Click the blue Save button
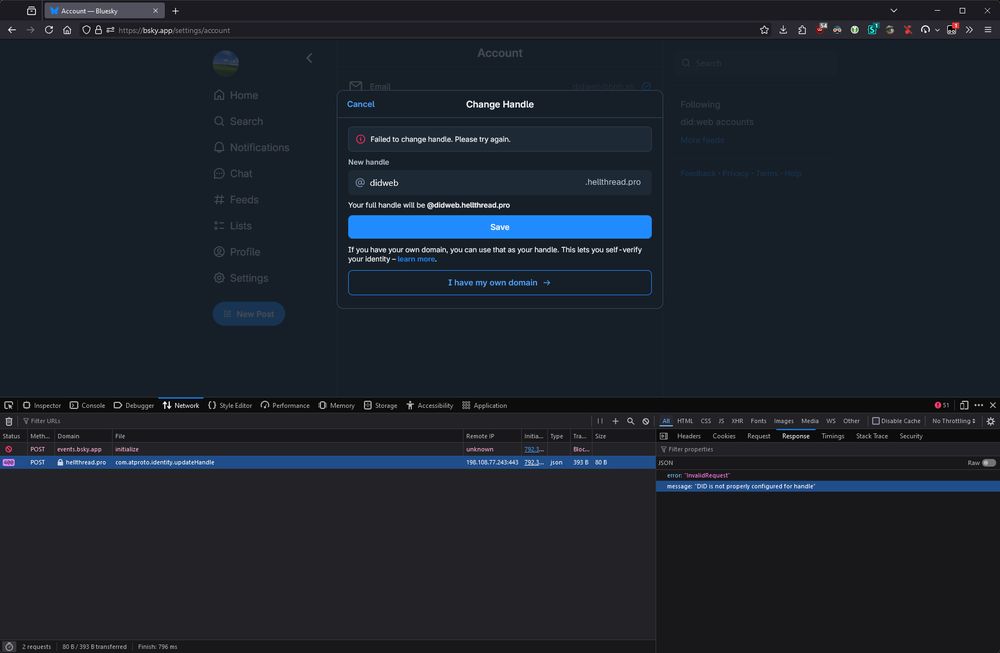 (x=499, y=227)
